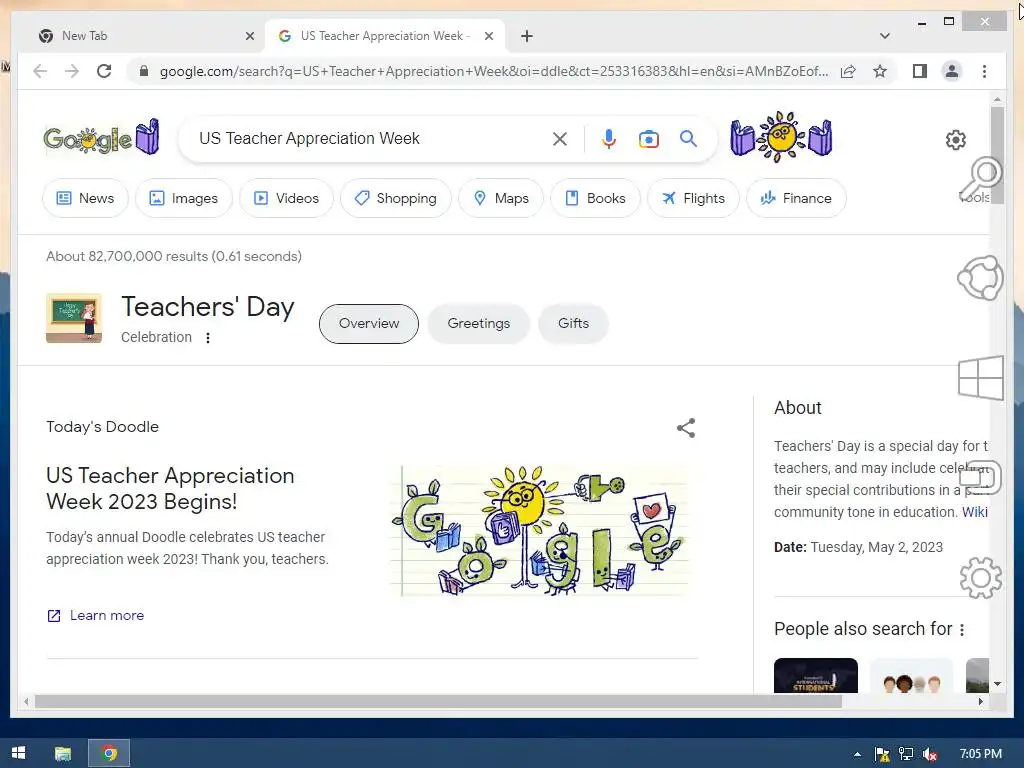Open more options next to Celebration
Viewport: 1024px width, 768px height.
208,338
